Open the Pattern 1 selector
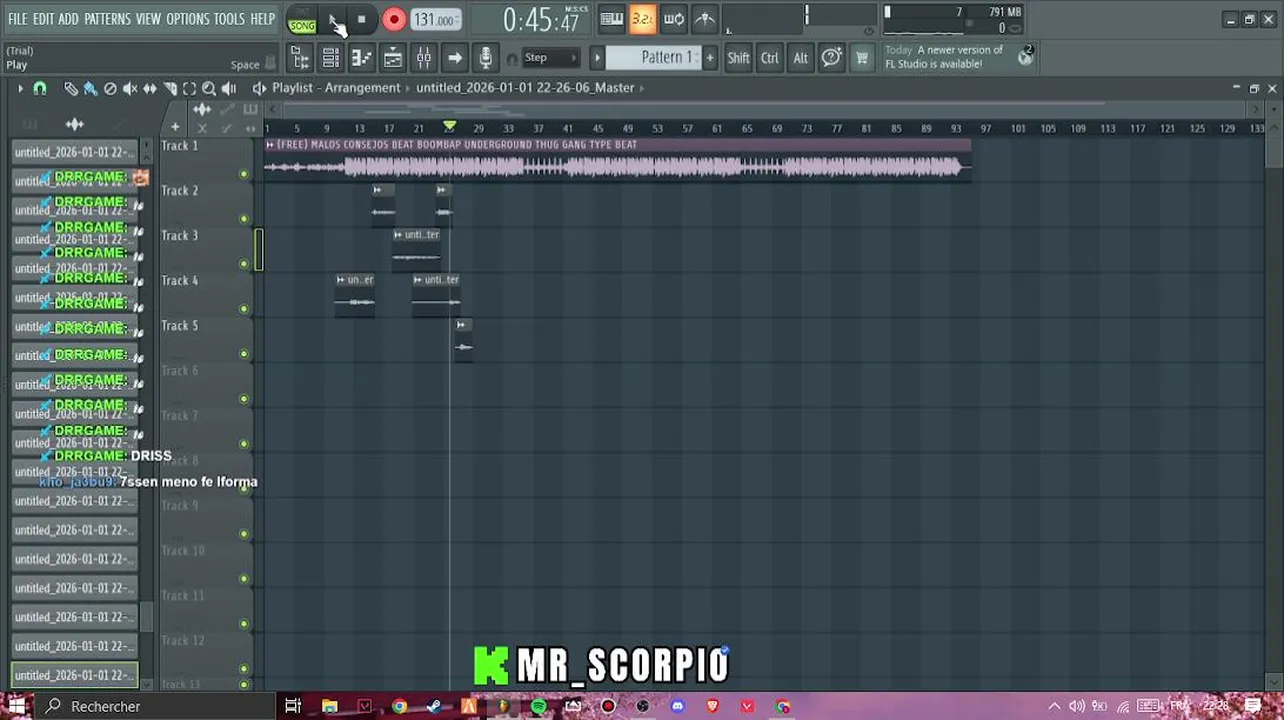 pyautogui.click(x=653, y=57)
